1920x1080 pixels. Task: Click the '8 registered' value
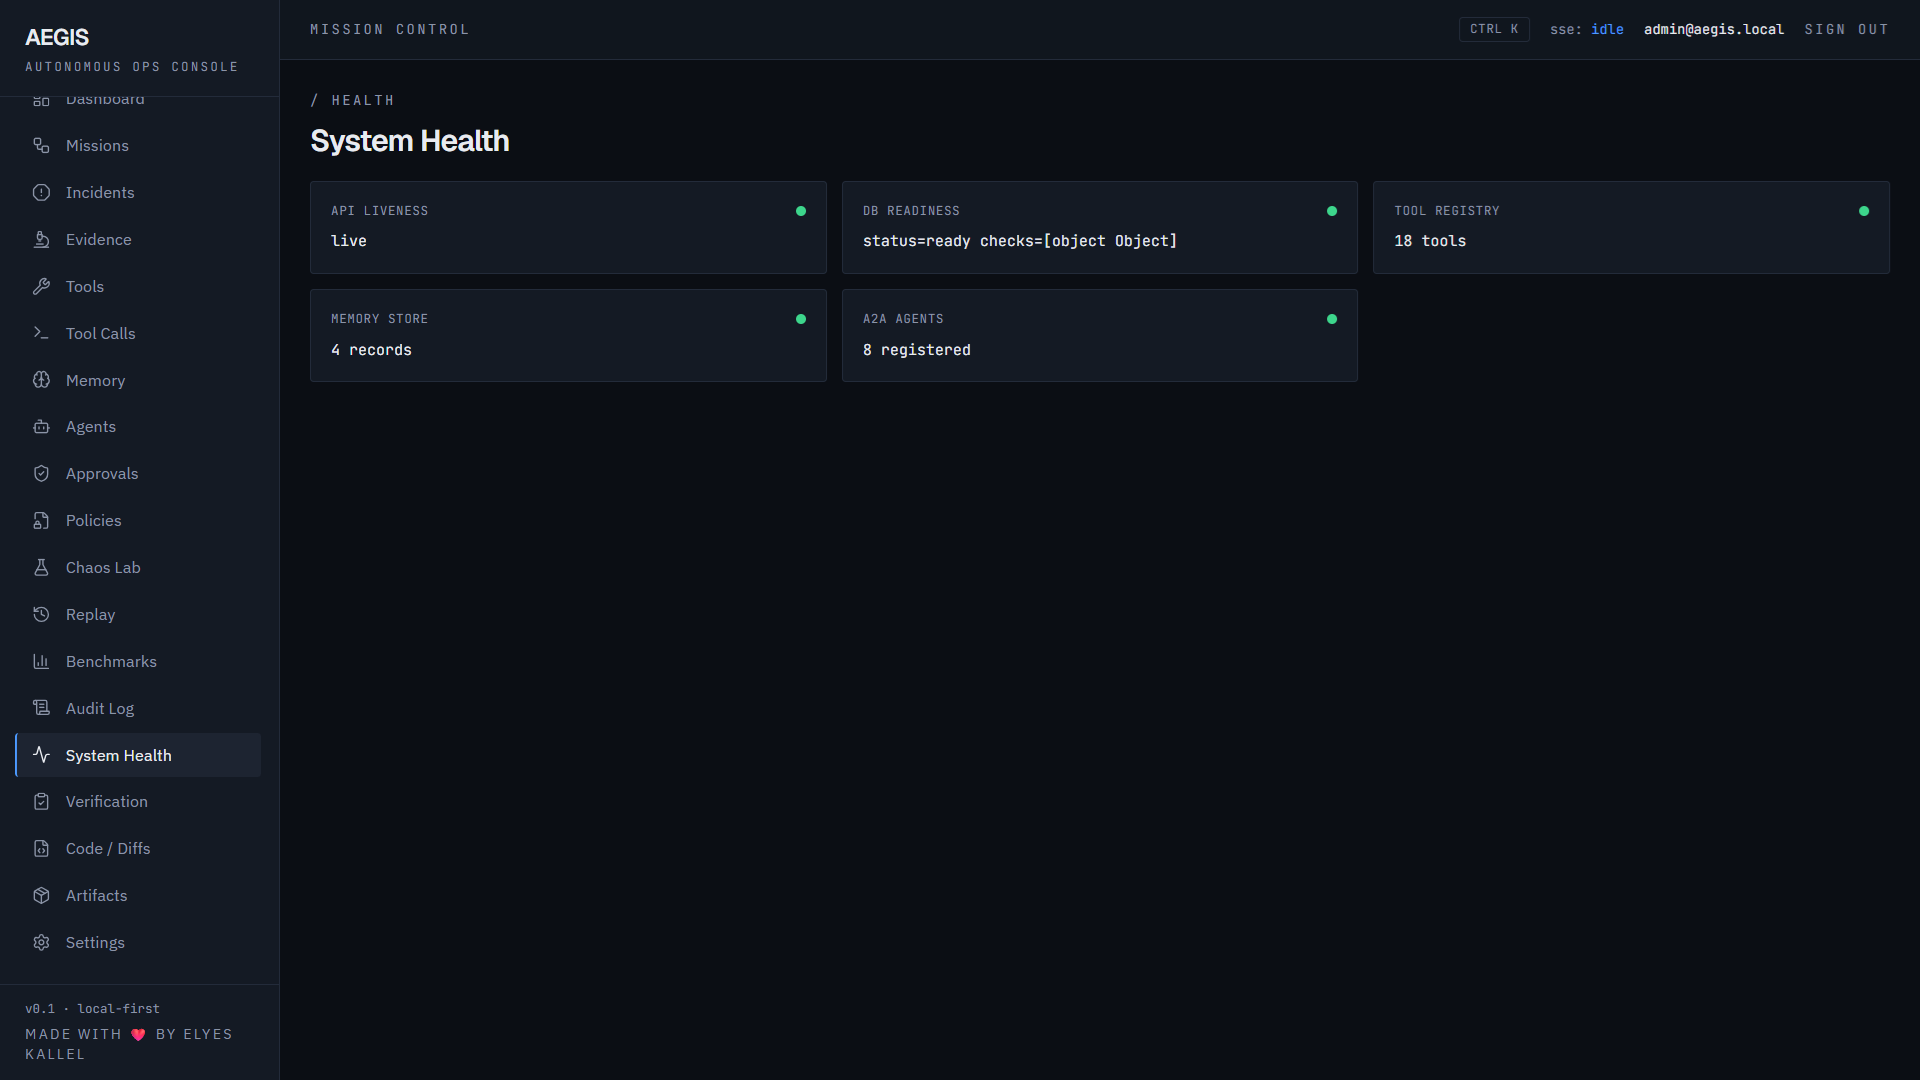(x=917, y=350)
